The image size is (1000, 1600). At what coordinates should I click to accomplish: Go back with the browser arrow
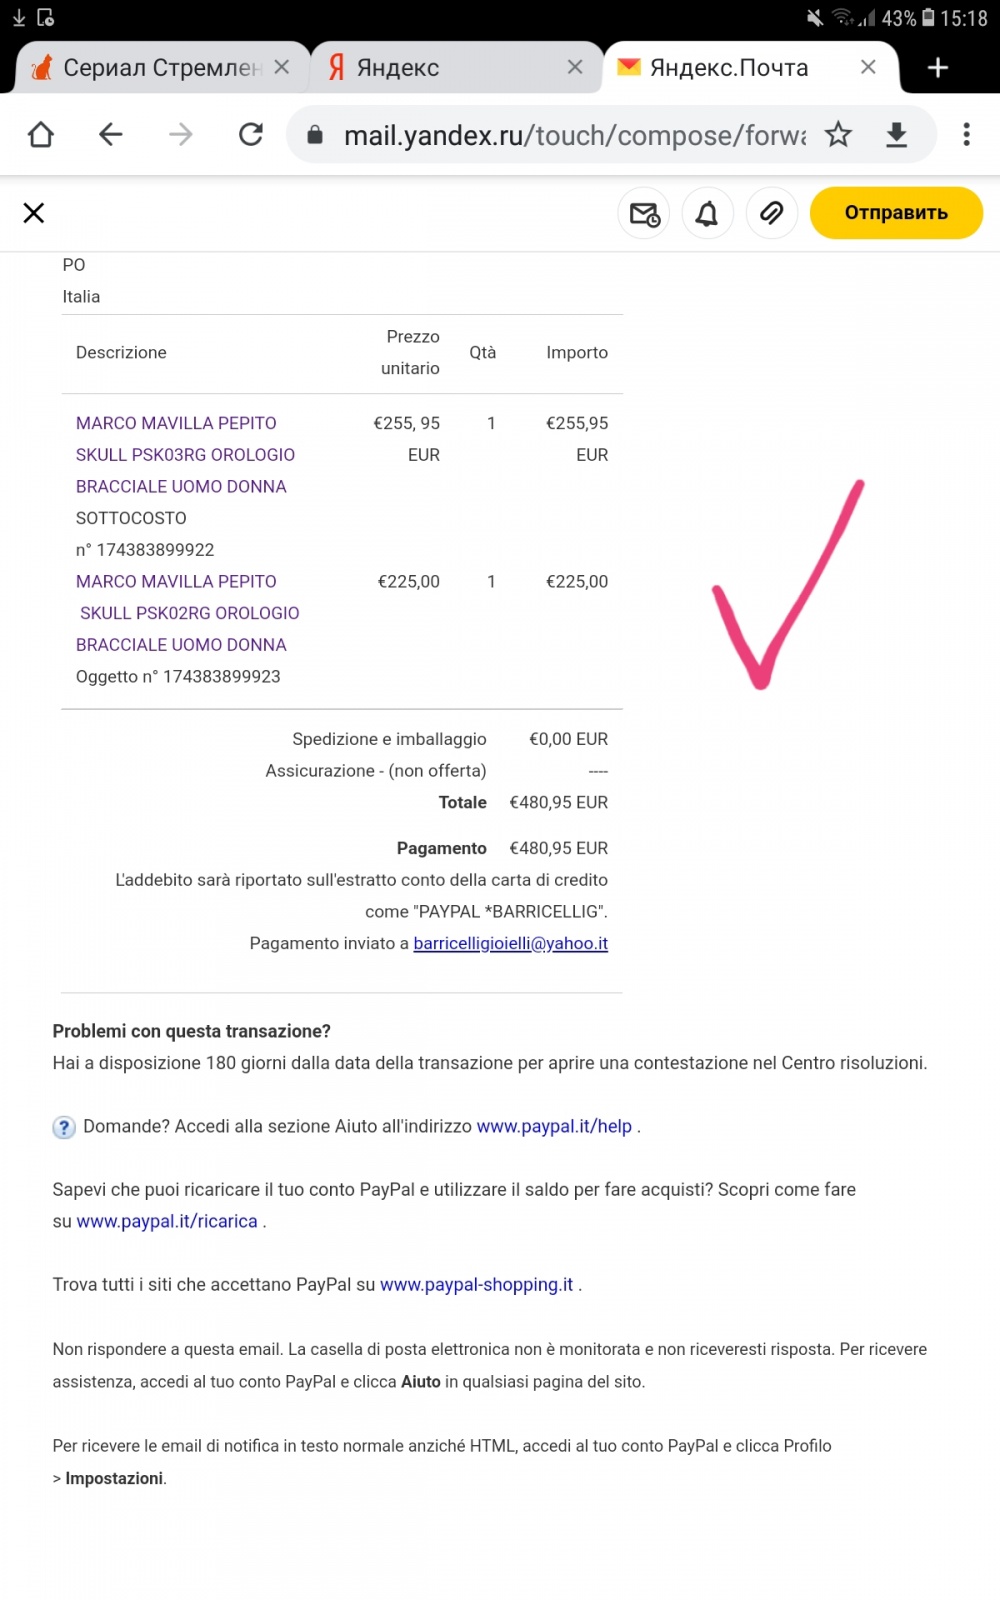tap(110, 134)
